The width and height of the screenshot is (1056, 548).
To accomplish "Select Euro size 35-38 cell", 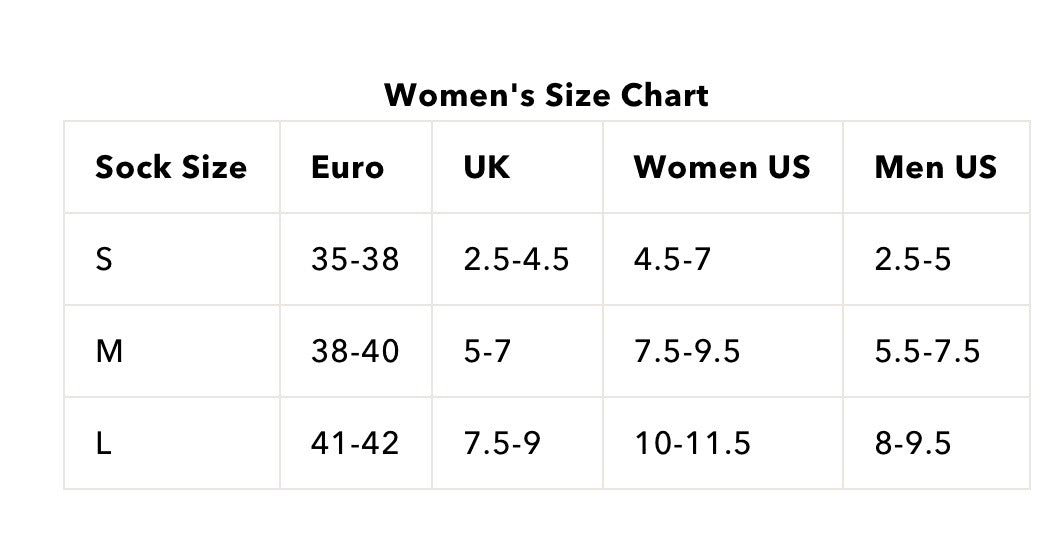I will point(354,260).
